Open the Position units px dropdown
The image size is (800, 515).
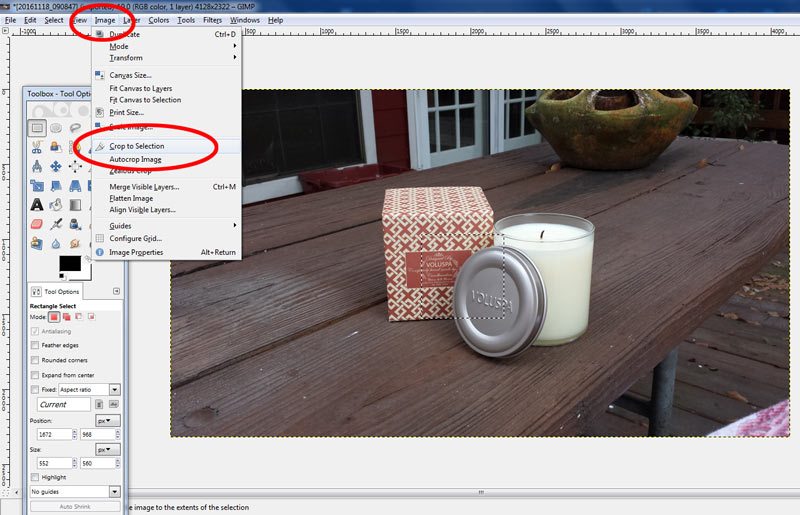108,421
